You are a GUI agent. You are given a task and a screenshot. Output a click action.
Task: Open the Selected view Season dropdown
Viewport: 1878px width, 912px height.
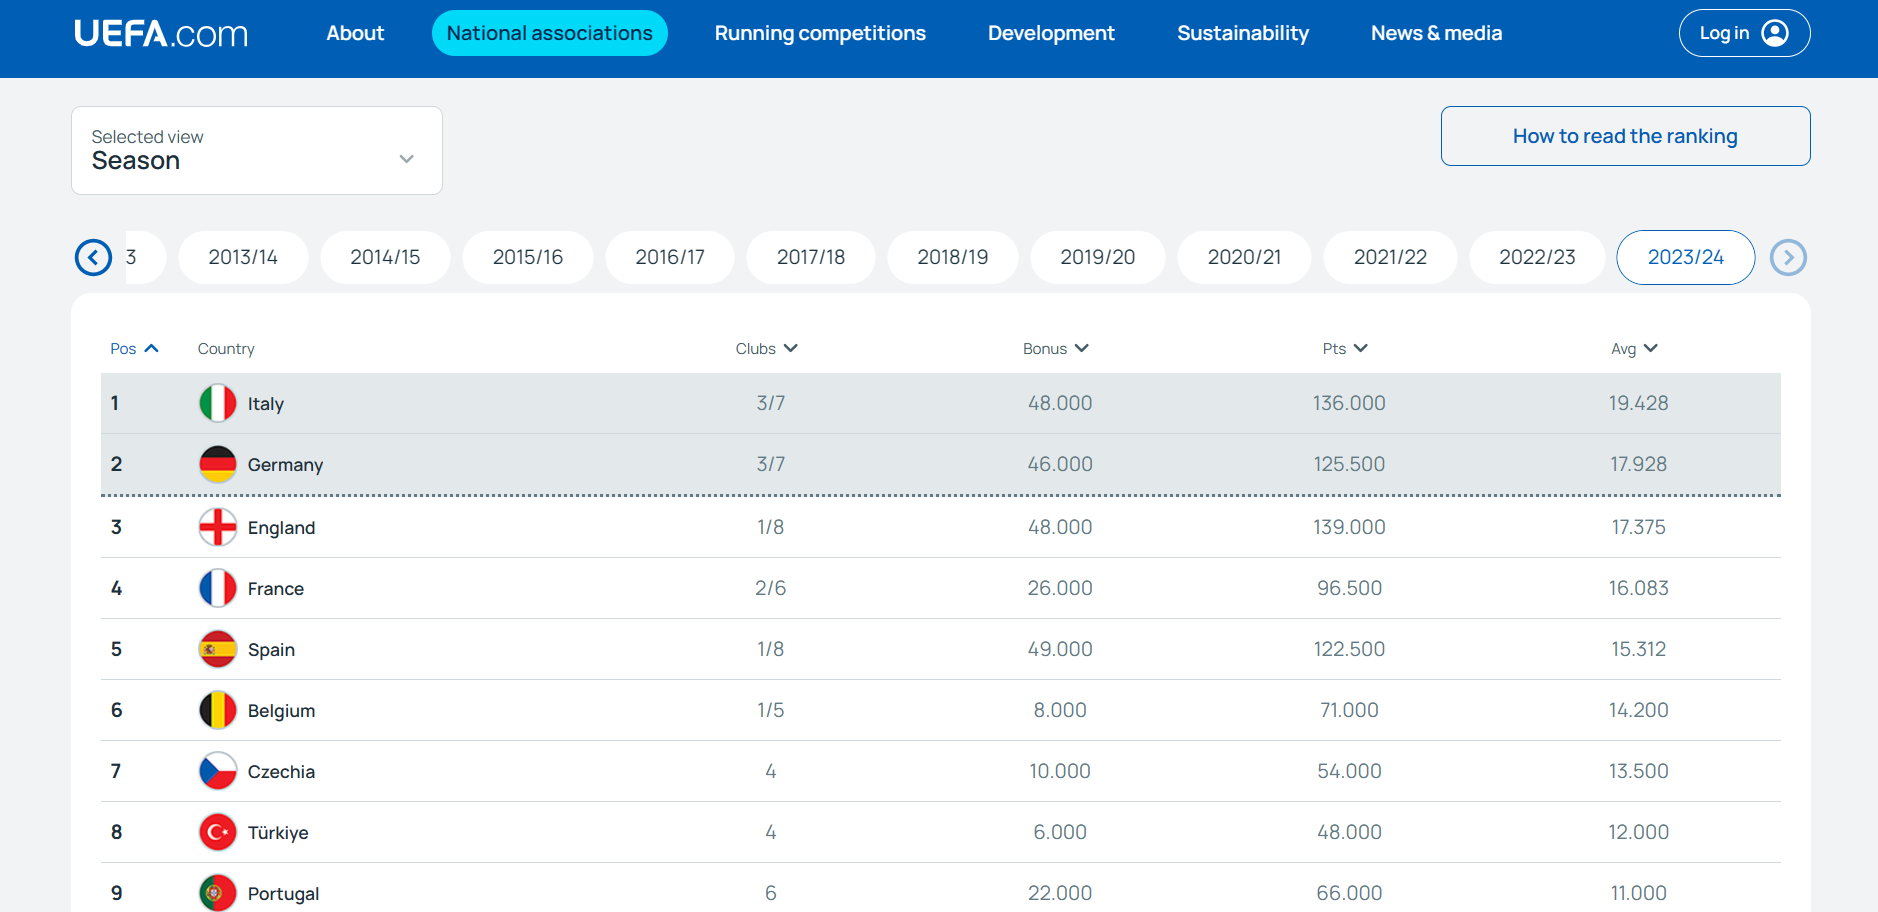(x=257, y=151)
